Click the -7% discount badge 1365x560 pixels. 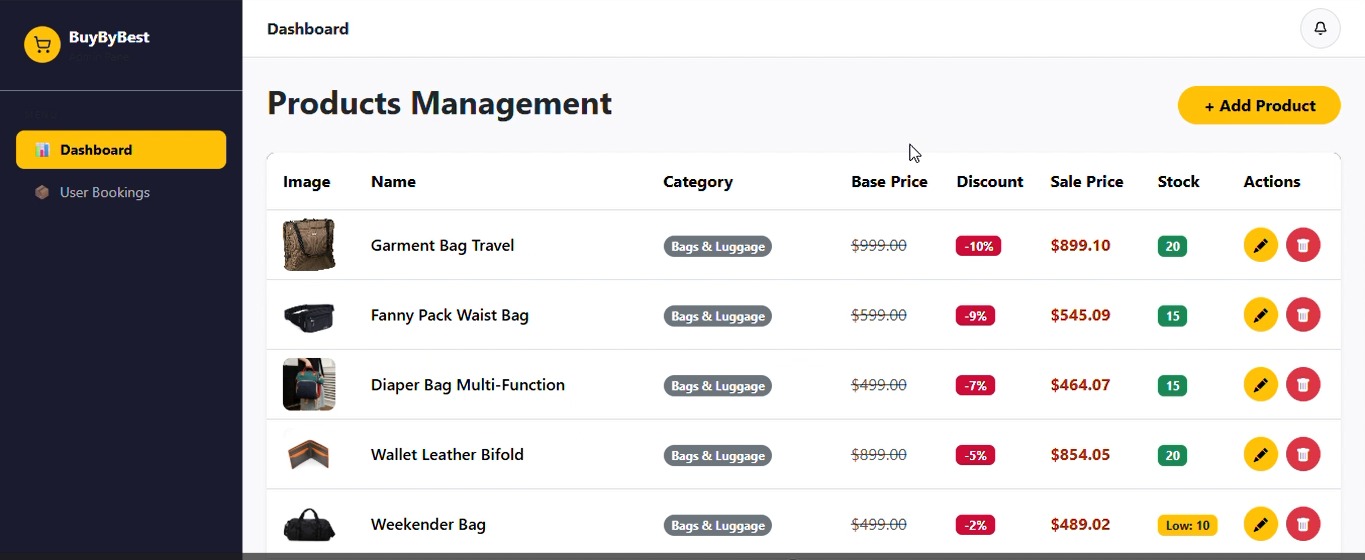(x=975, y=385)
